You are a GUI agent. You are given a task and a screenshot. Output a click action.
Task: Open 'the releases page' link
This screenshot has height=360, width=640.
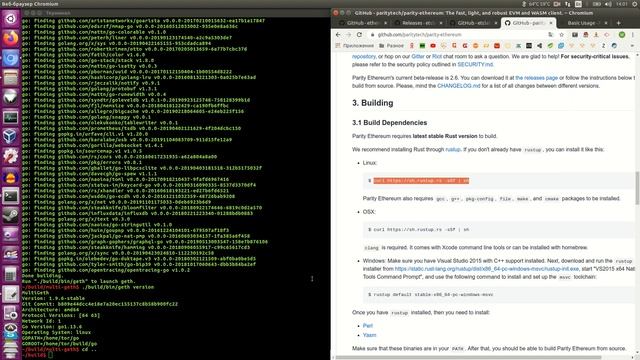point(536,78)
